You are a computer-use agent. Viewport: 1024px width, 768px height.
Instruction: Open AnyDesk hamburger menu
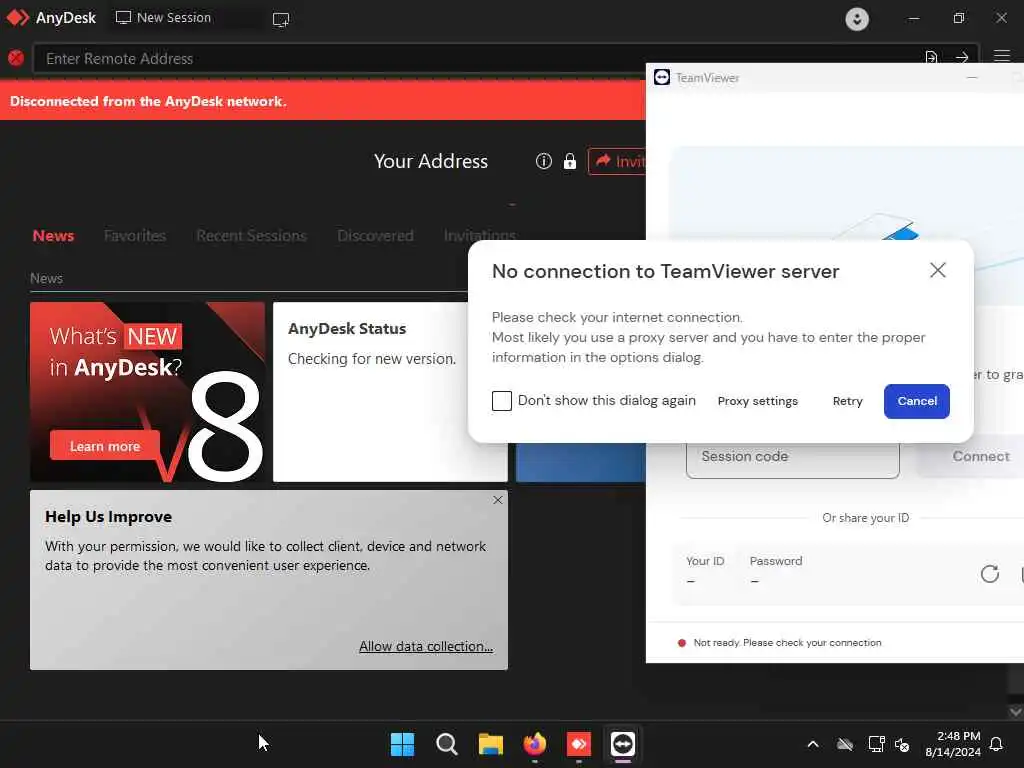tap(1002, 56)
